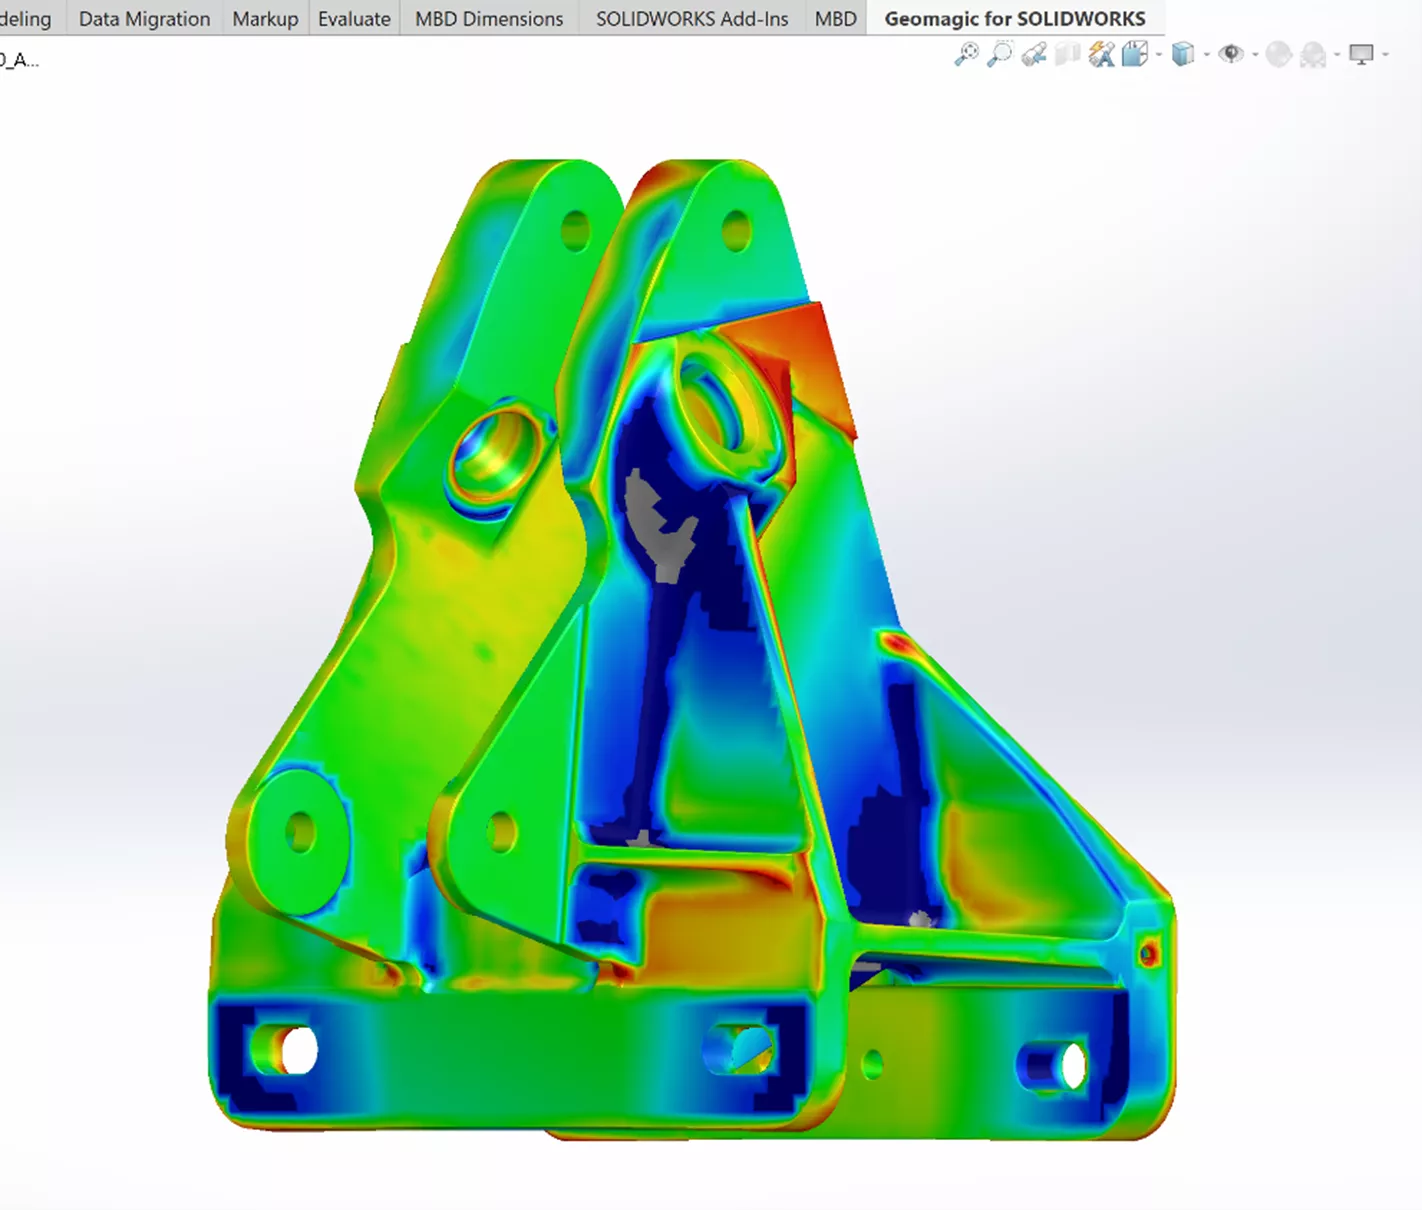Expand the Display Style dropdown arrow

1207,55
